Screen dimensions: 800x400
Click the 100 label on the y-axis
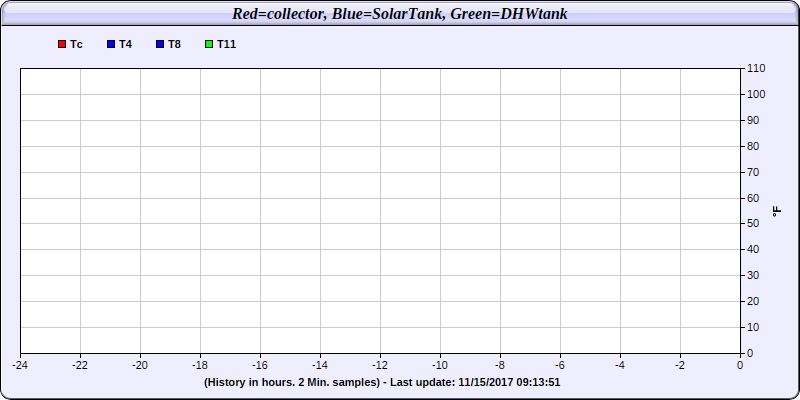(x=756, y=94)
